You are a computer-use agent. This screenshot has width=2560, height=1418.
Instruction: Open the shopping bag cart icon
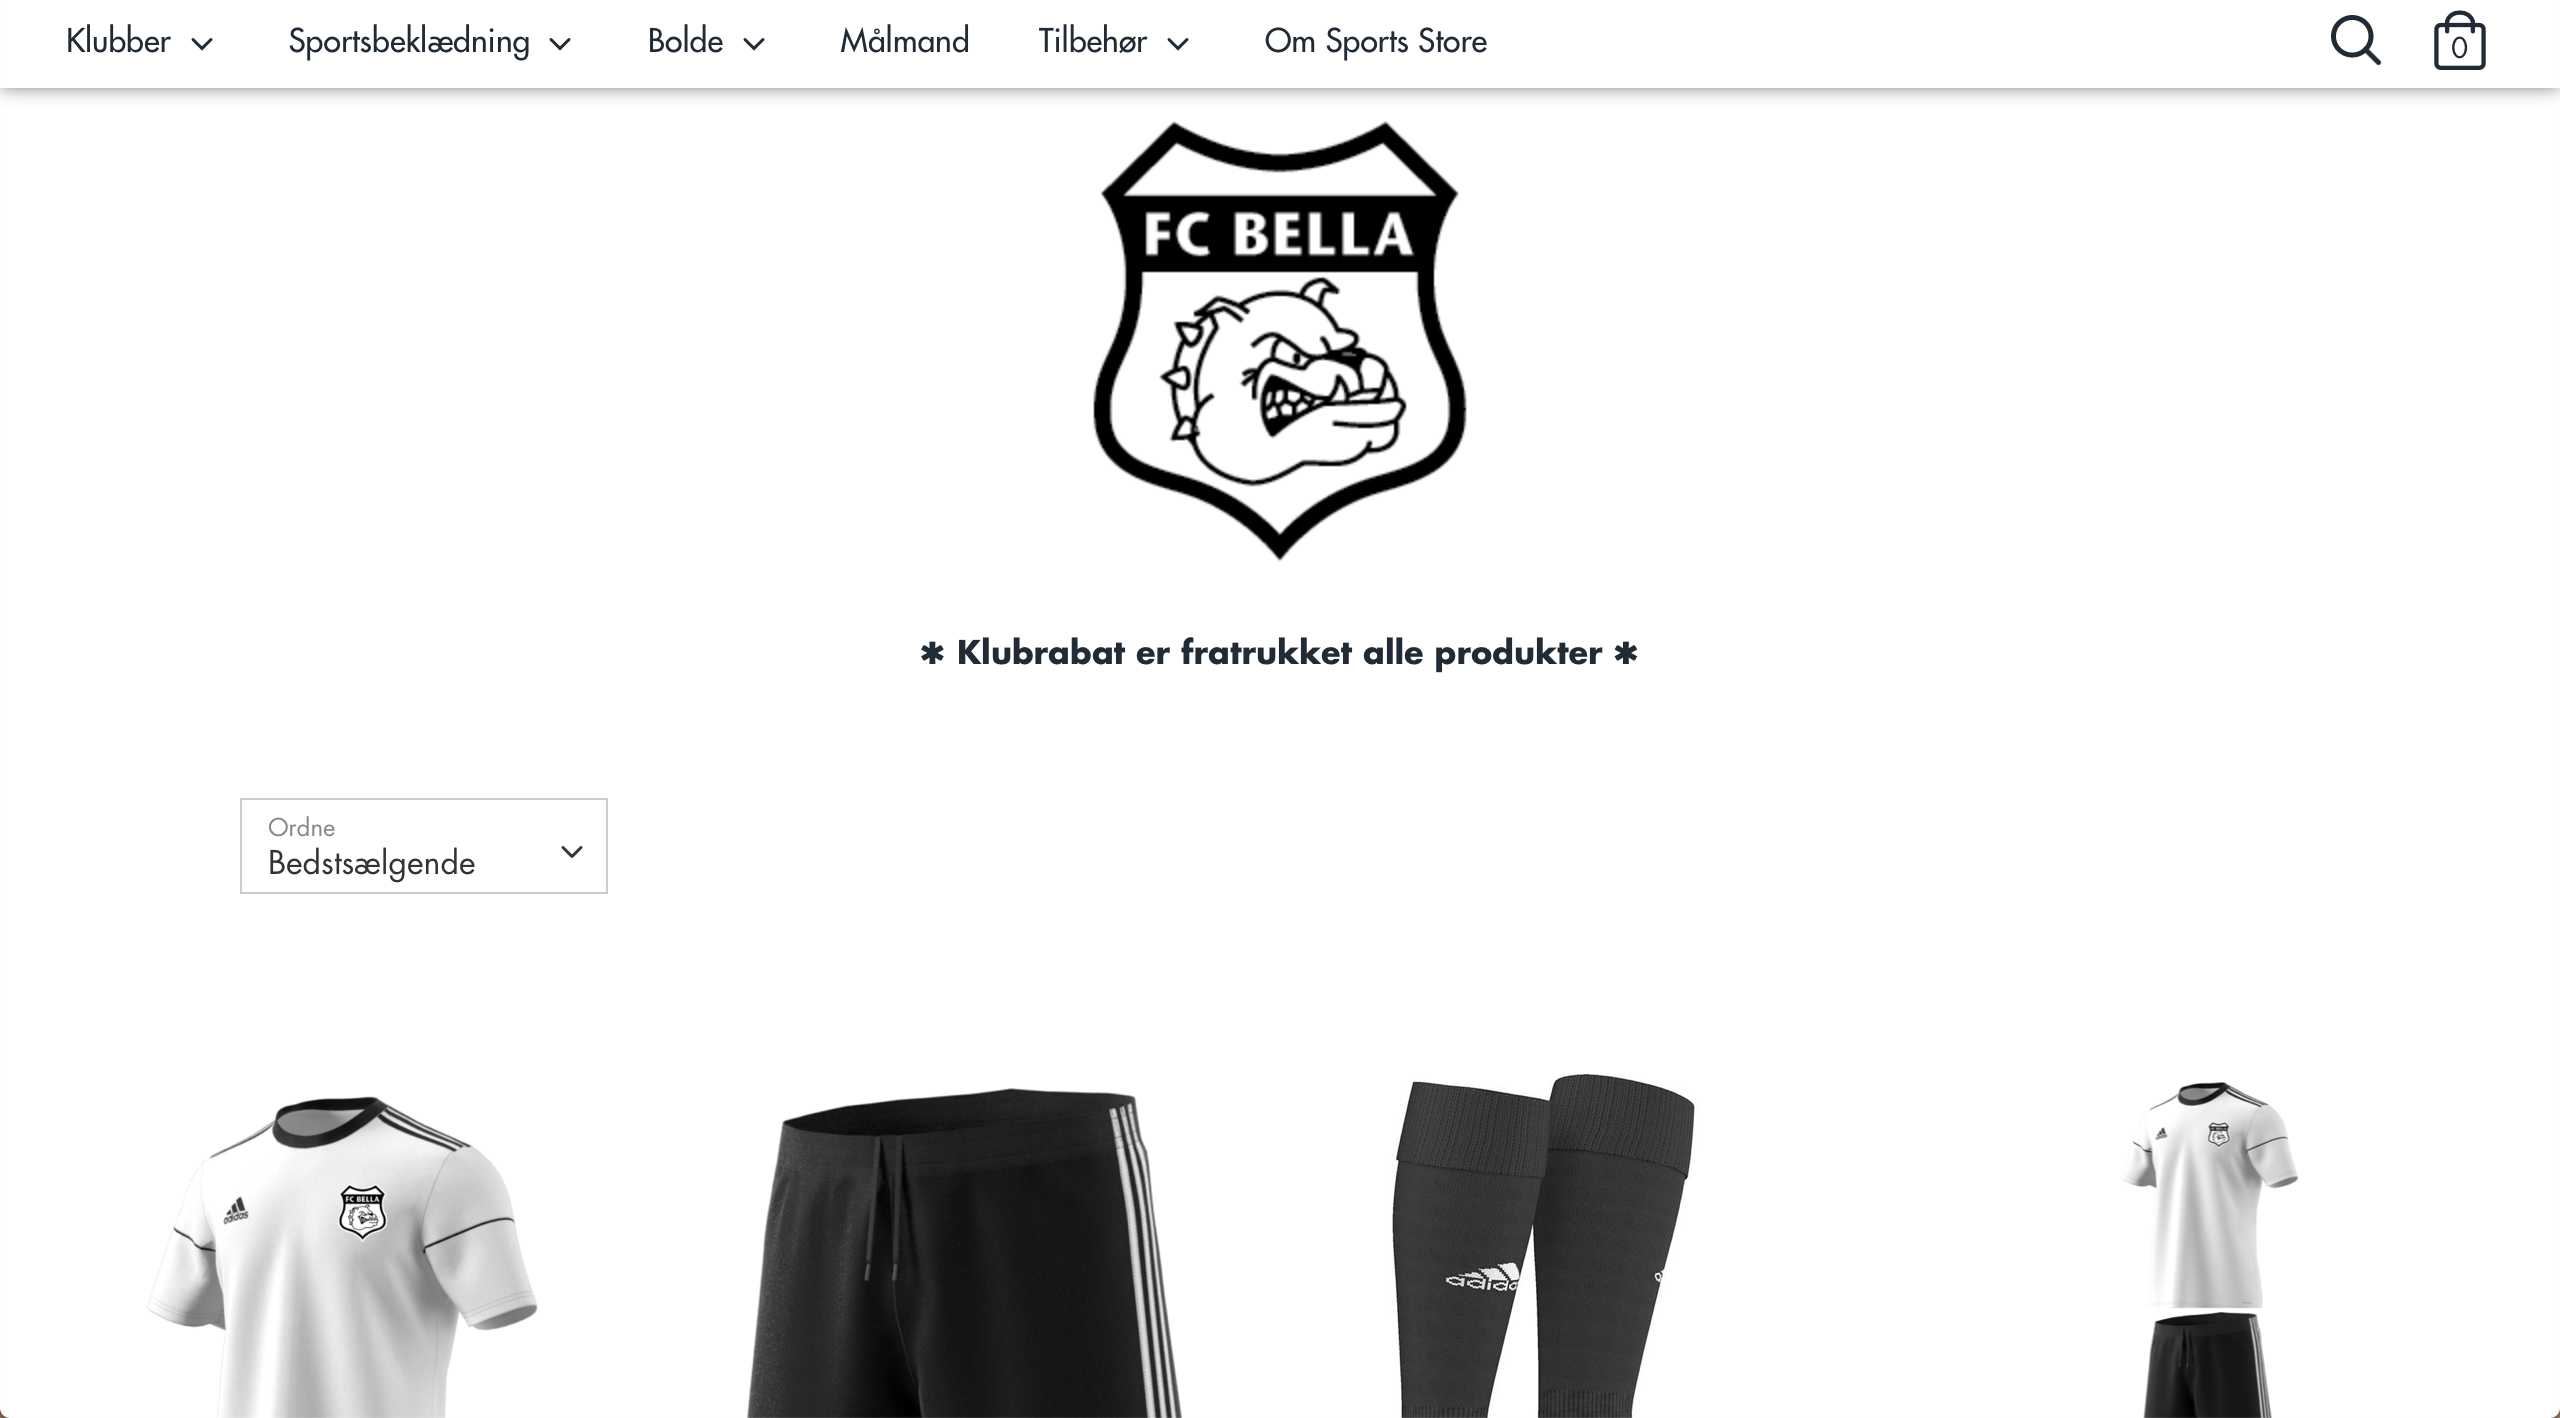2459,41
